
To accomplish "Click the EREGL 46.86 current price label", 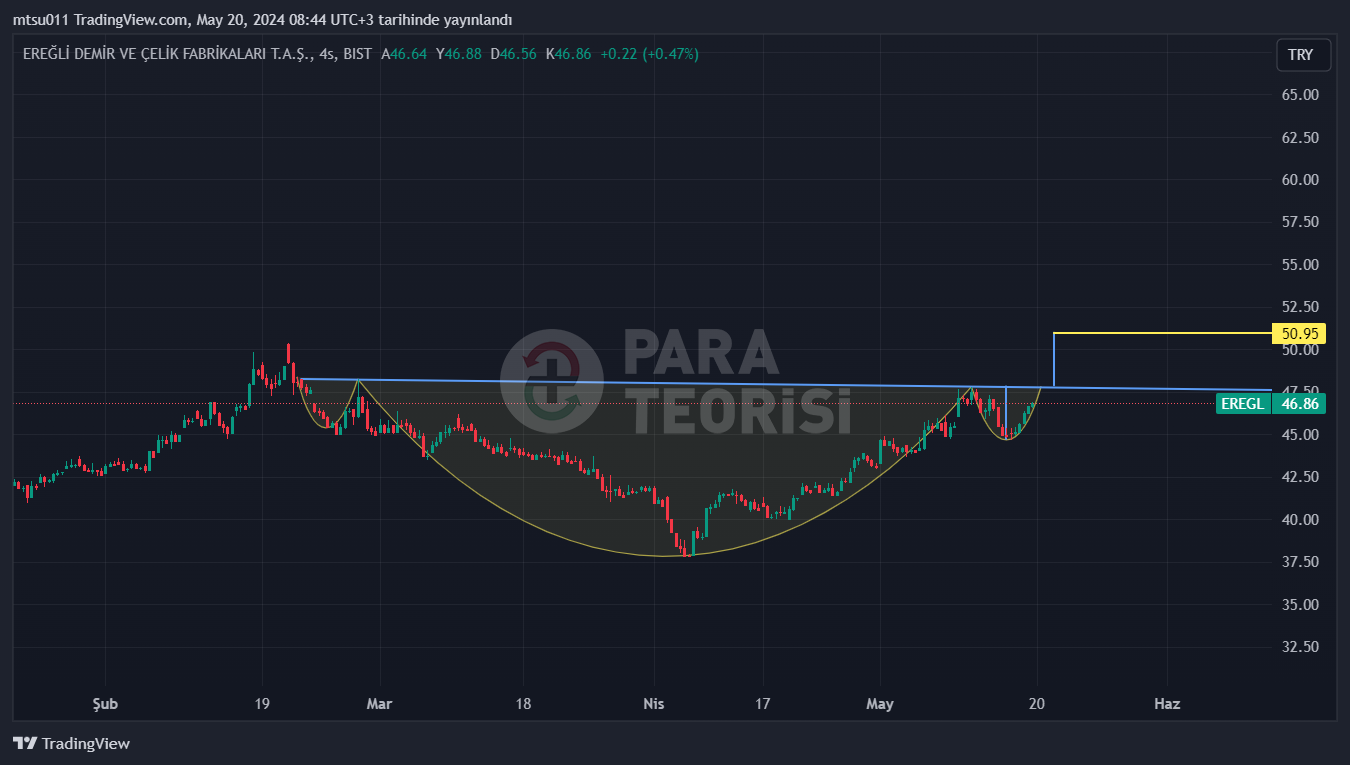I will 1271,404.
